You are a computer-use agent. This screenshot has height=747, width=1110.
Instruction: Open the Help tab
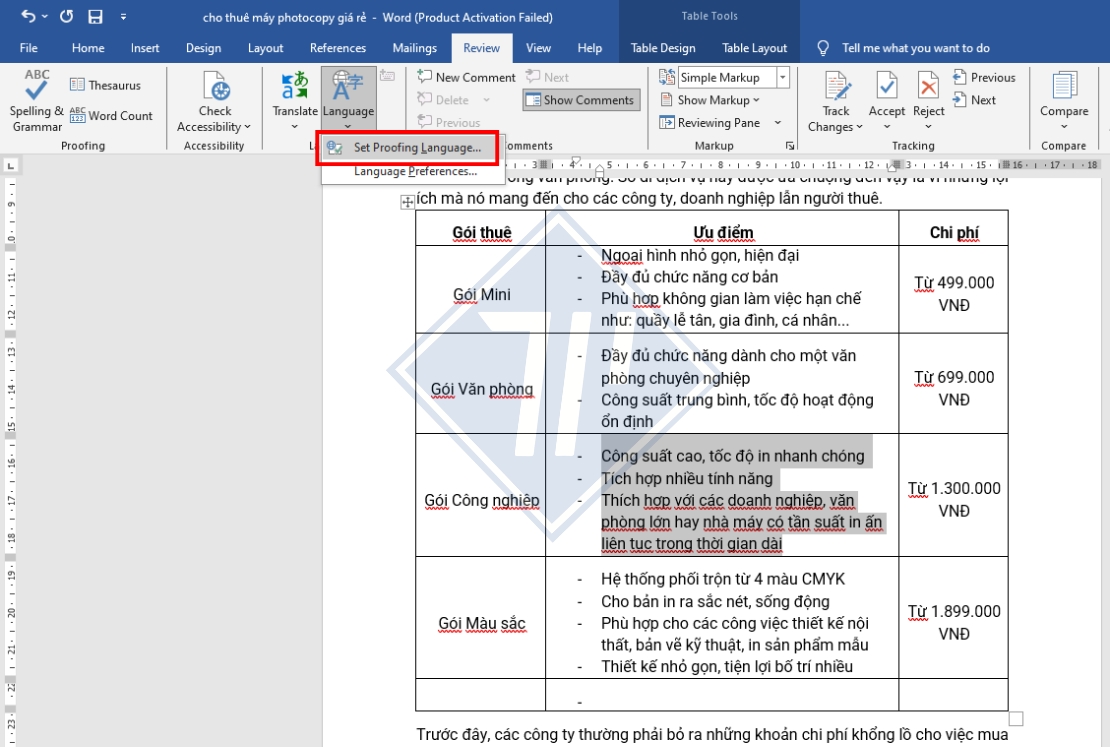589,47
